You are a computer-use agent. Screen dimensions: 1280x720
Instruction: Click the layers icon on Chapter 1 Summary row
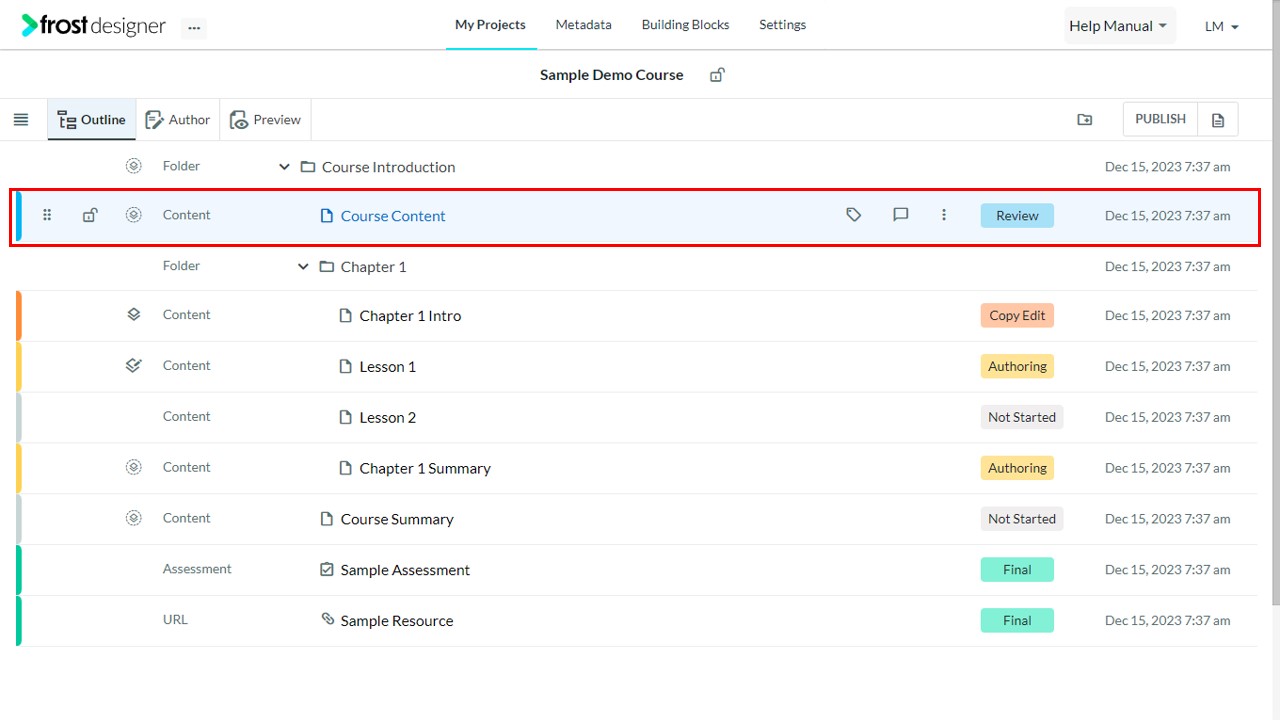134,467
